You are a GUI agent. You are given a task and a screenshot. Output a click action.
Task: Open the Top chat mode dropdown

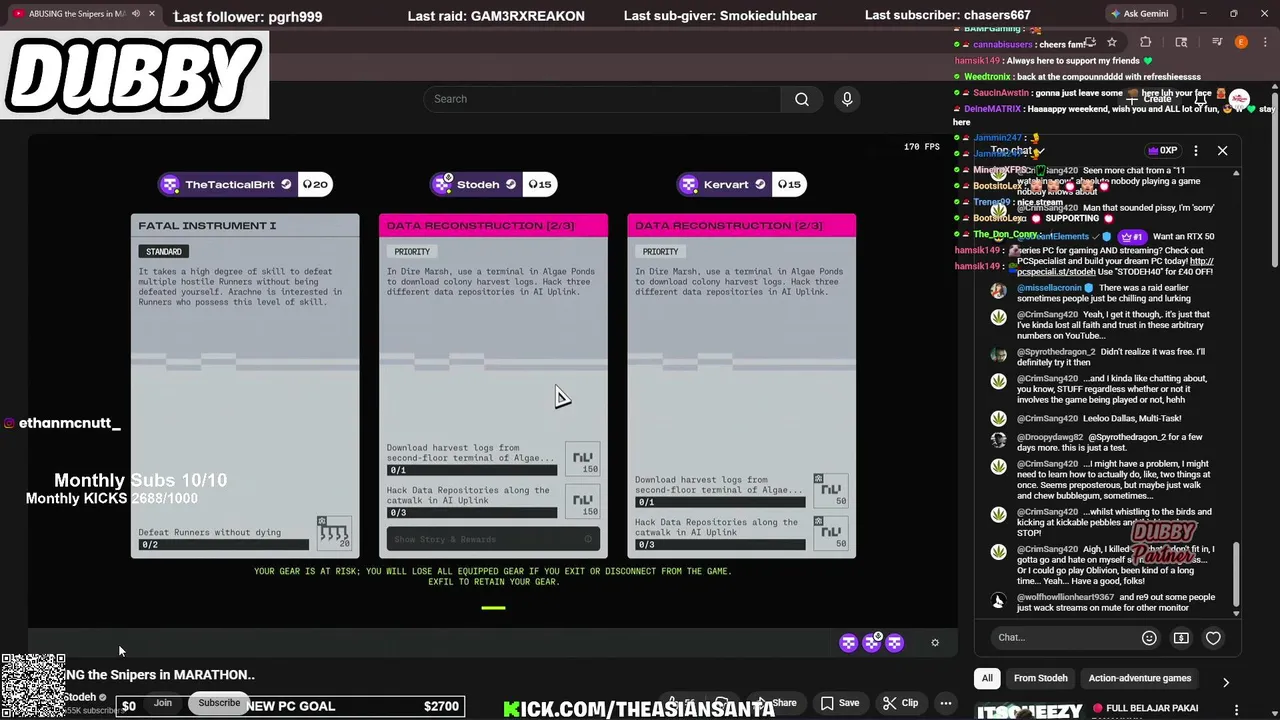tap(1017, 151)
